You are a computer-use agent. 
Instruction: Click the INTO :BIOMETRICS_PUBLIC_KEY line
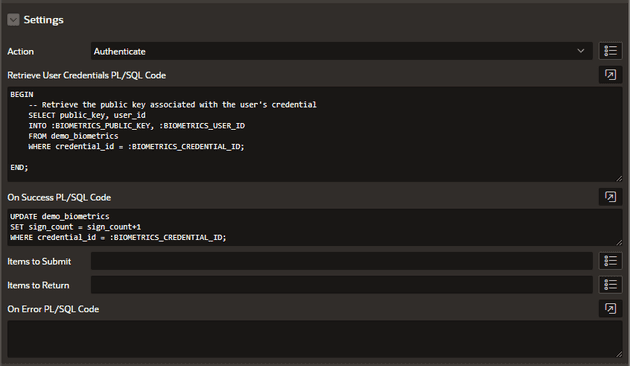click(x=137, y=126)
